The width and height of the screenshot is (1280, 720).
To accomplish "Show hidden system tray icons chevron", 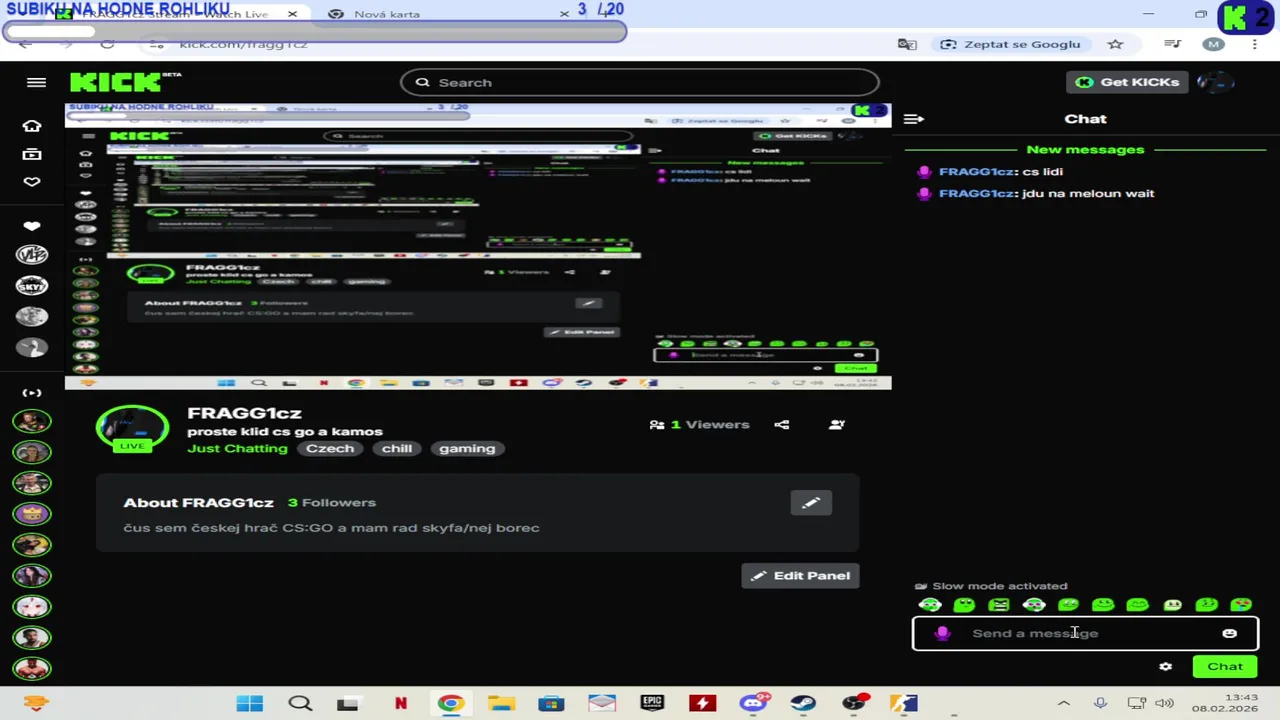I will (1063, 704).
